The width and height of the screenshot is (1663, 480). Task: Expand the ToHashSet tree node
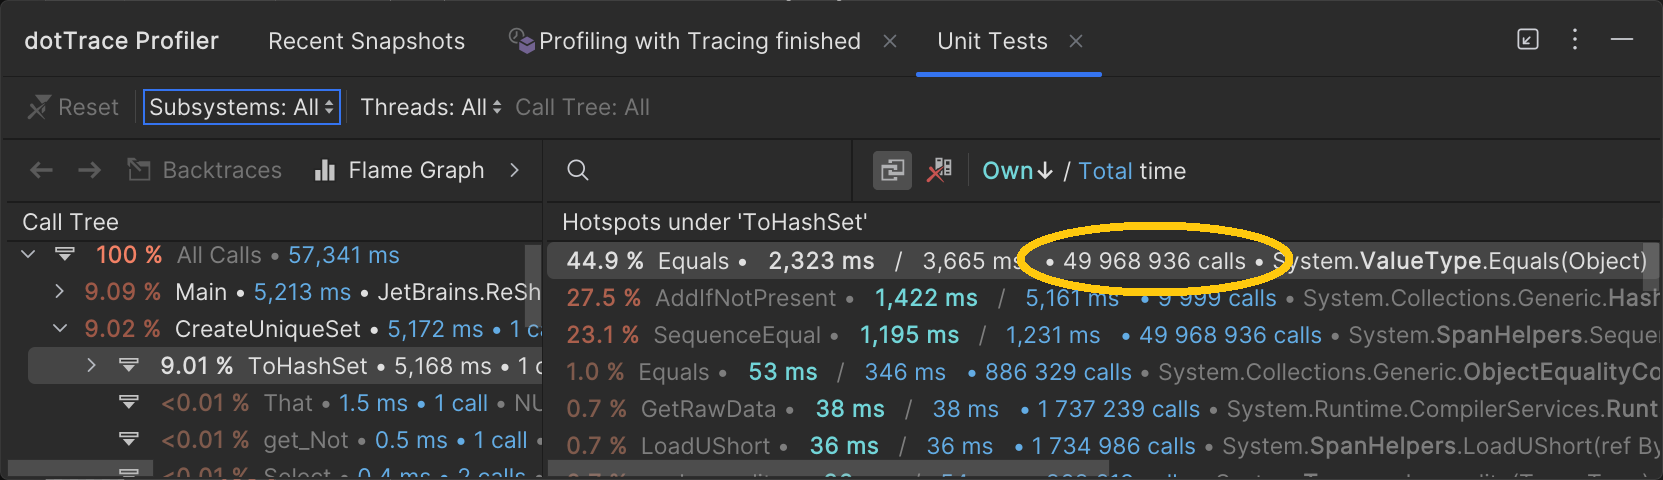[91, 366]
